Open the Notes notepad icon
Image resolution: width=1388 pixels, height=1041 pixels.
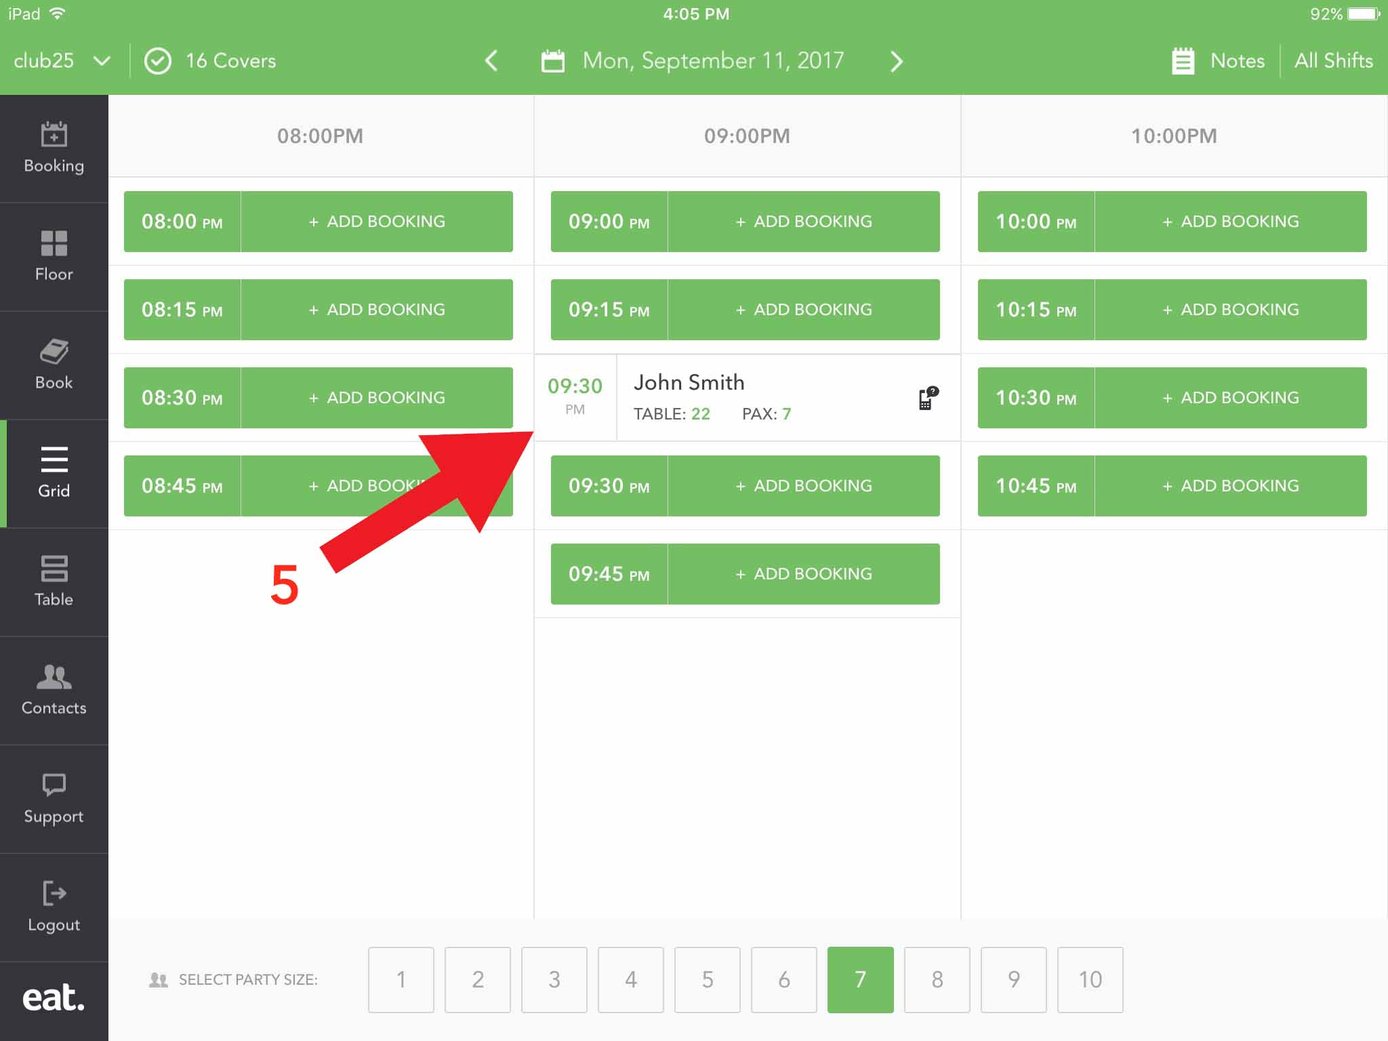tap(1183, 60)
